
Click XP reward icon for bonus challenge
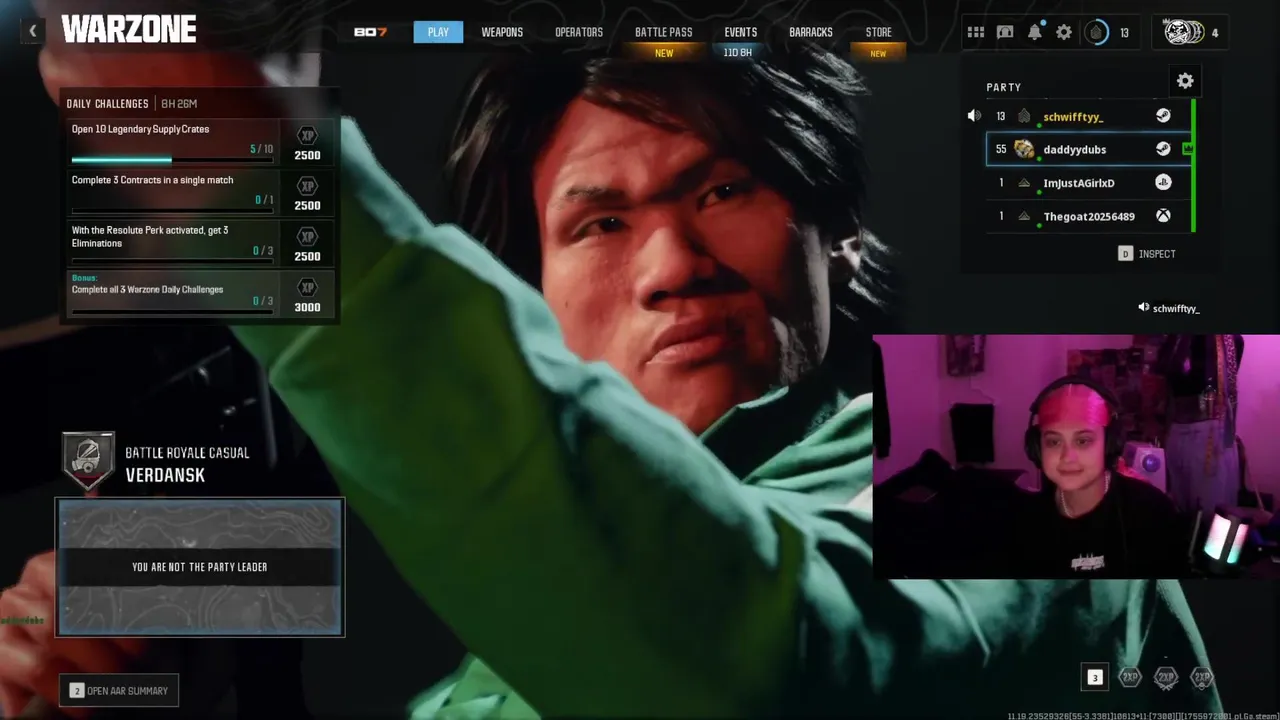tap(308, 288)
